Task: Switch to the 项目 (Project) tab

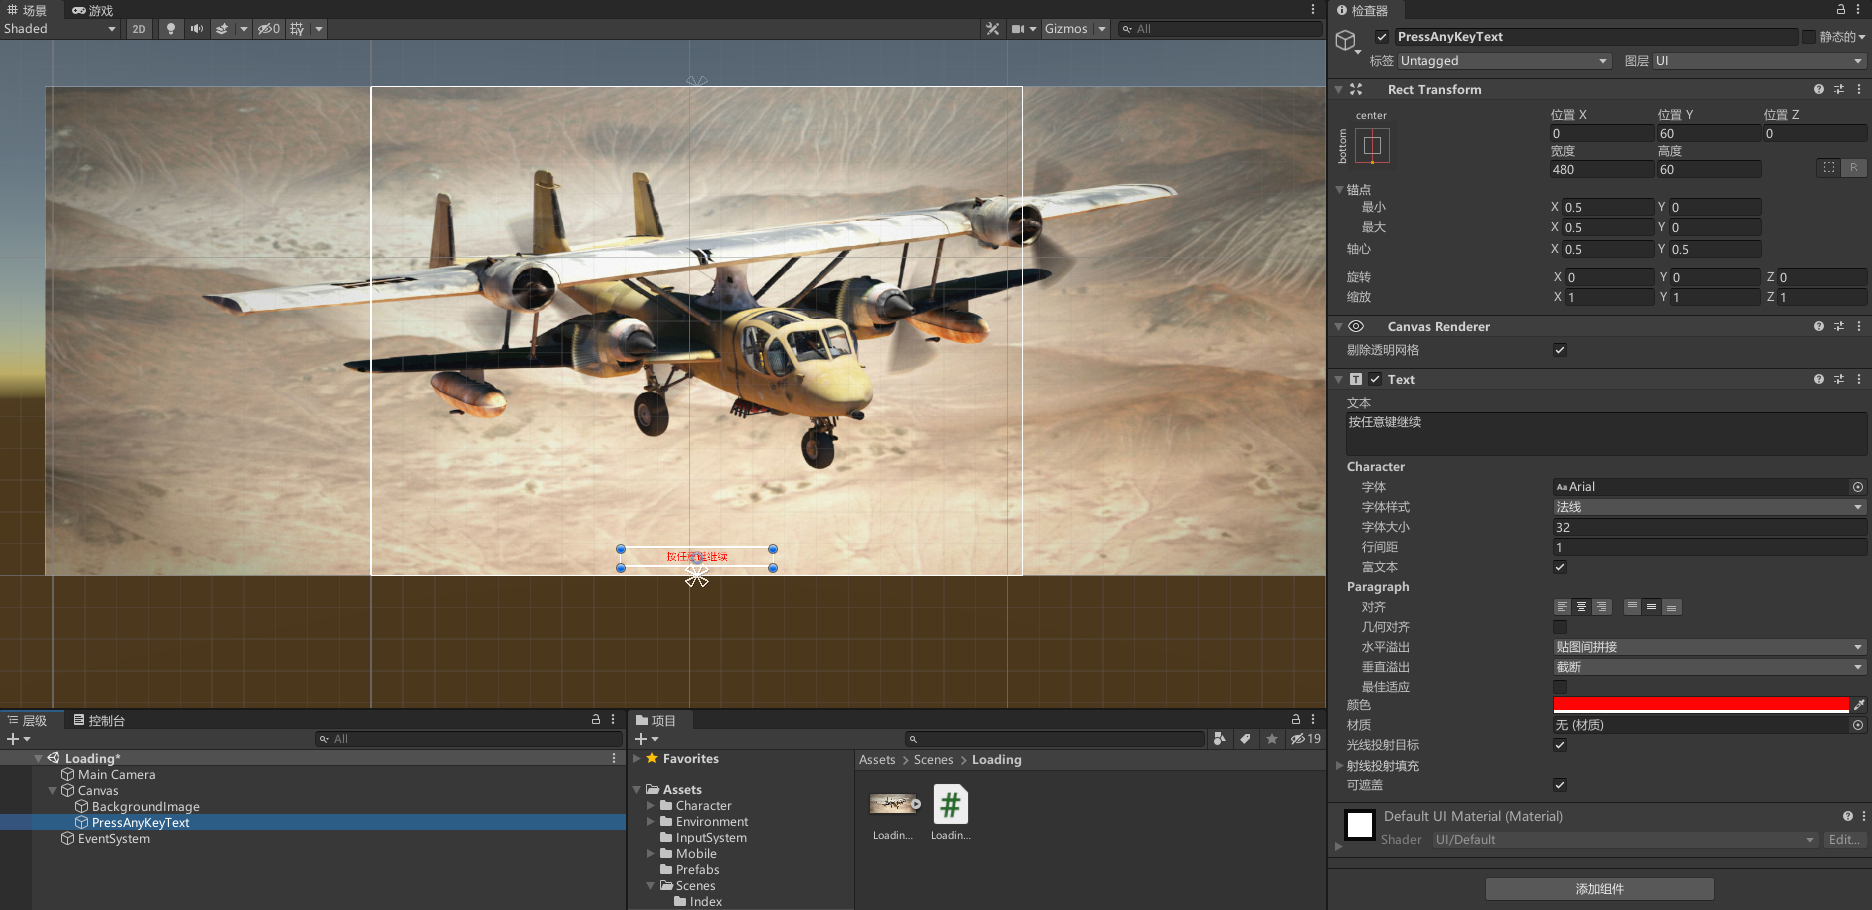Action: pyautogui.click(x=656, y=720)
